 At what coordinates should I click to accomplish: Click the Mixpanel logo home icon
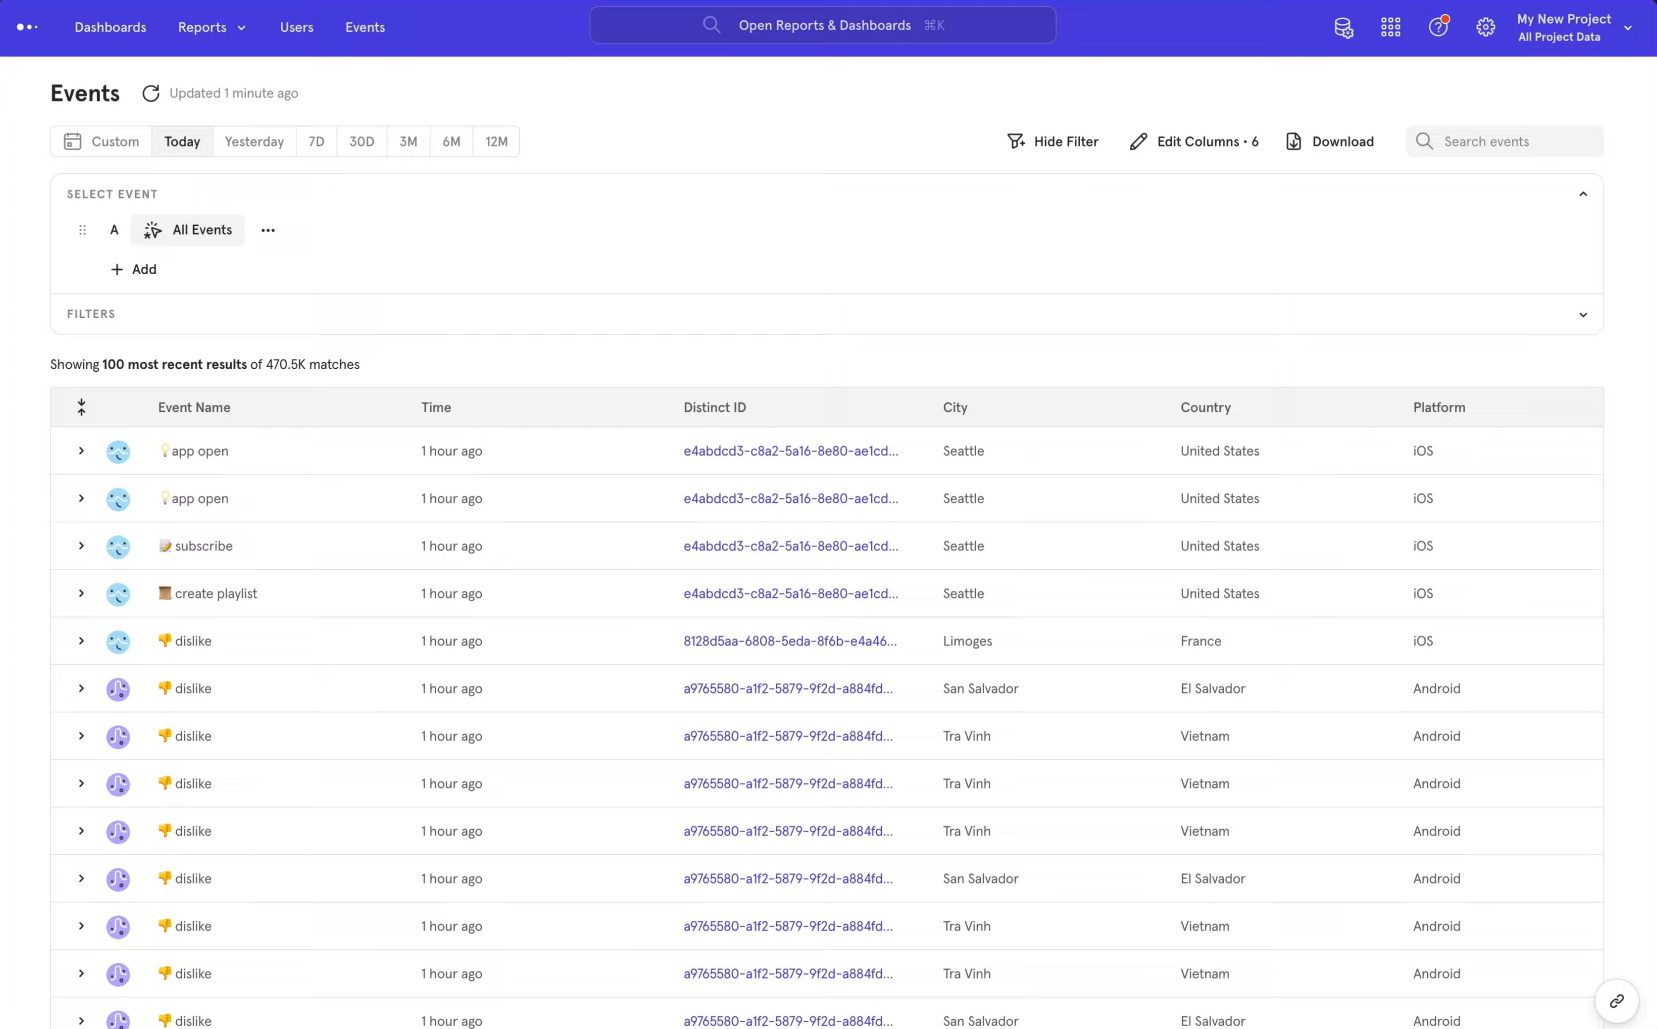pyautogui.click(x=27, y=27)
